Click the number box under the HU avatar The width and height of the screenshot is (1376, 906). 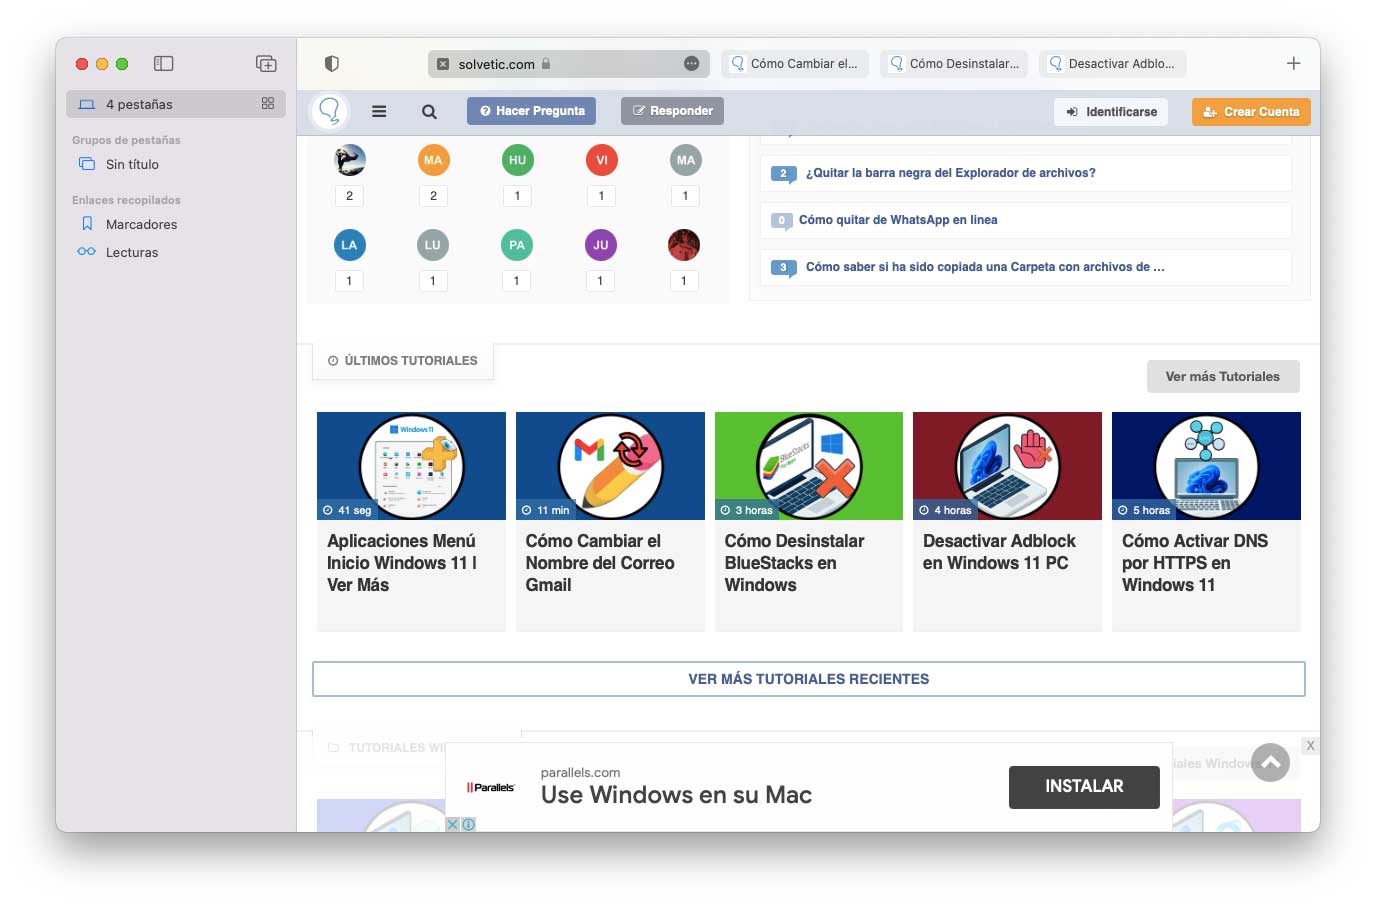click(517, 196)
